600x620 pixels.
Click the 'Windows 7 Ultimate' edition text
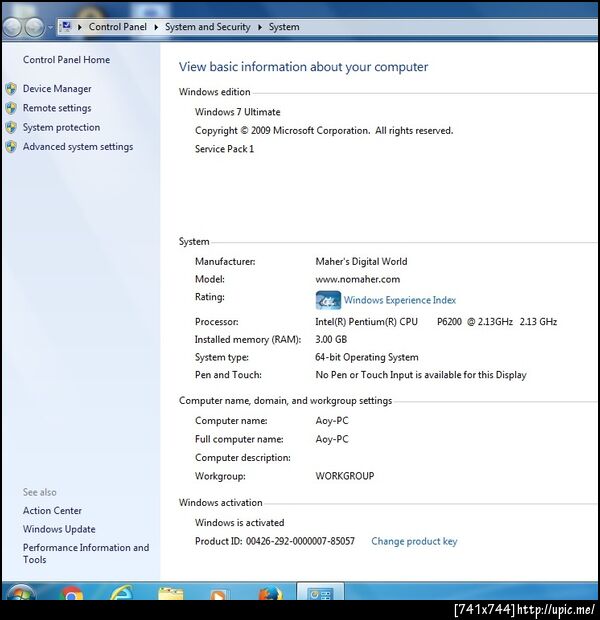(x=237, y=112)
